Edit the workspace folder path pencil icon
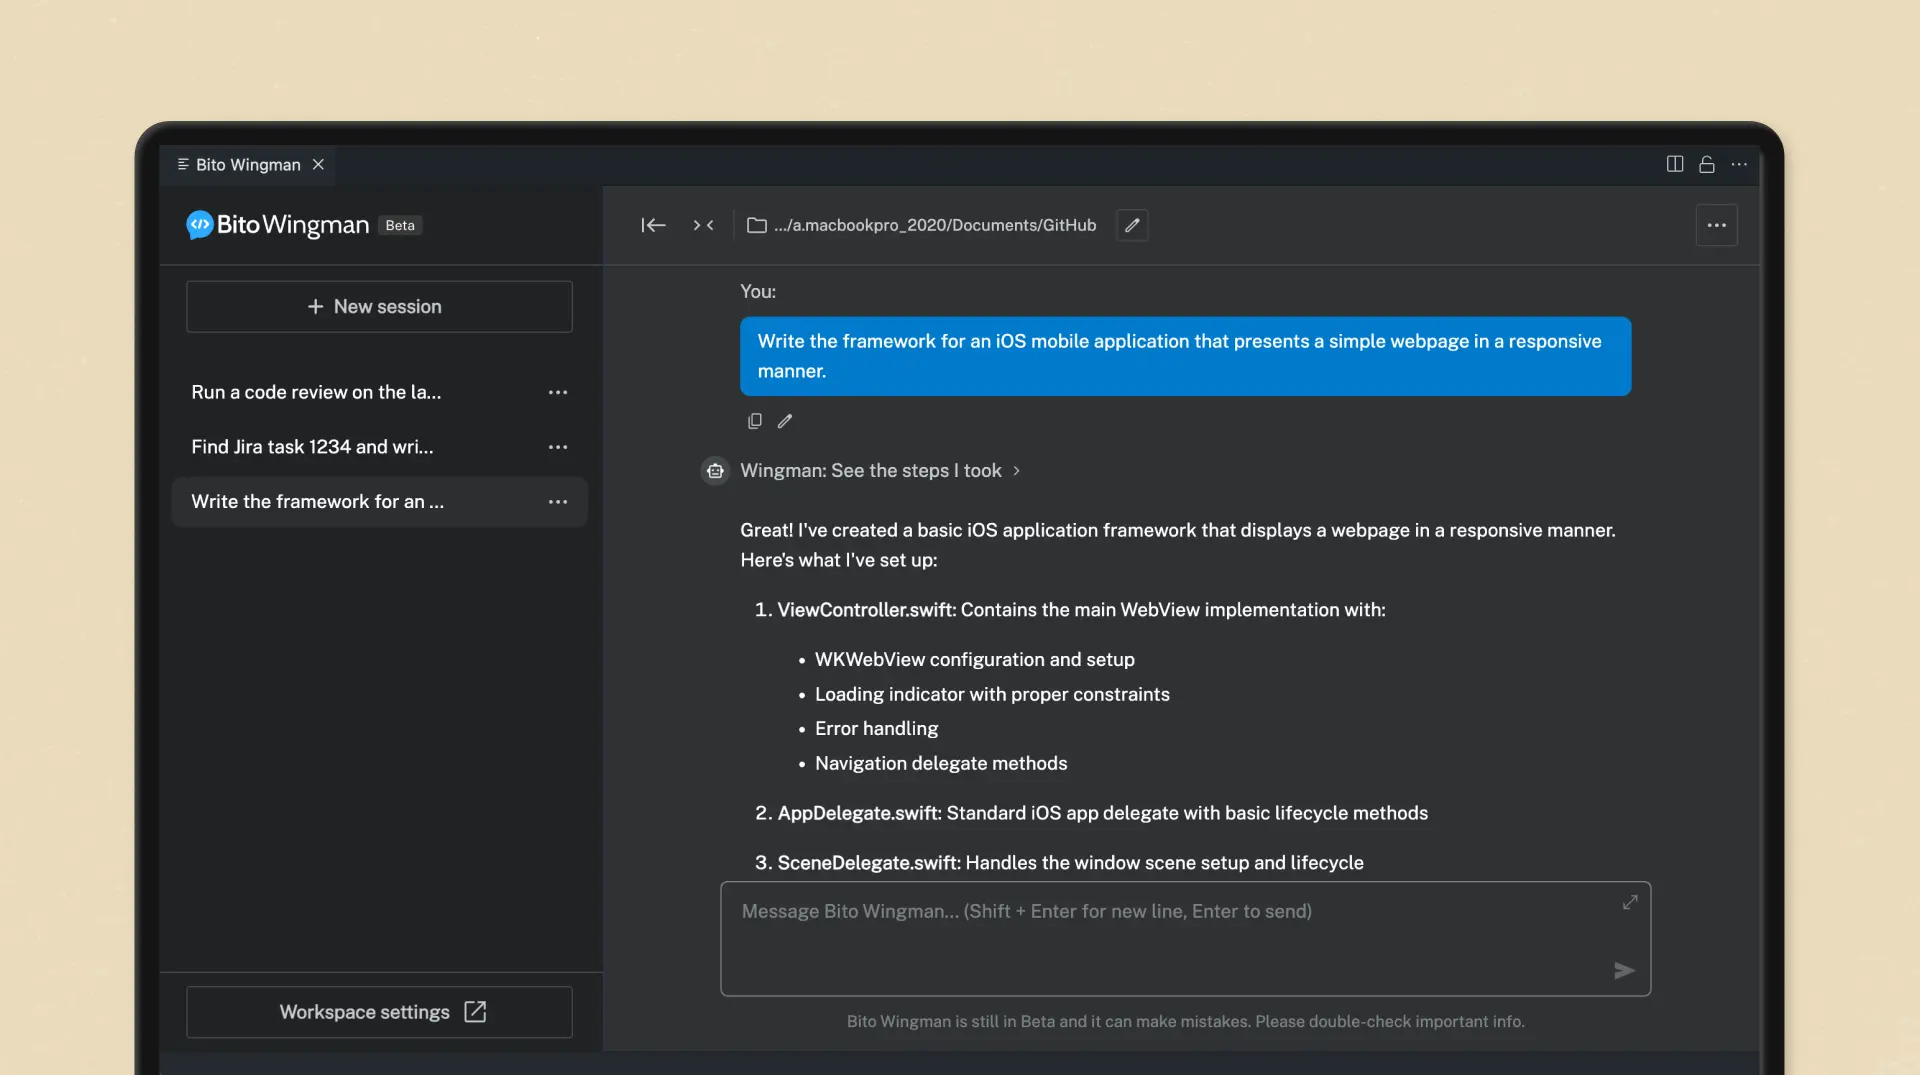The height and width of the screenshot is (1075, 1920). [x=1132, y=225]
